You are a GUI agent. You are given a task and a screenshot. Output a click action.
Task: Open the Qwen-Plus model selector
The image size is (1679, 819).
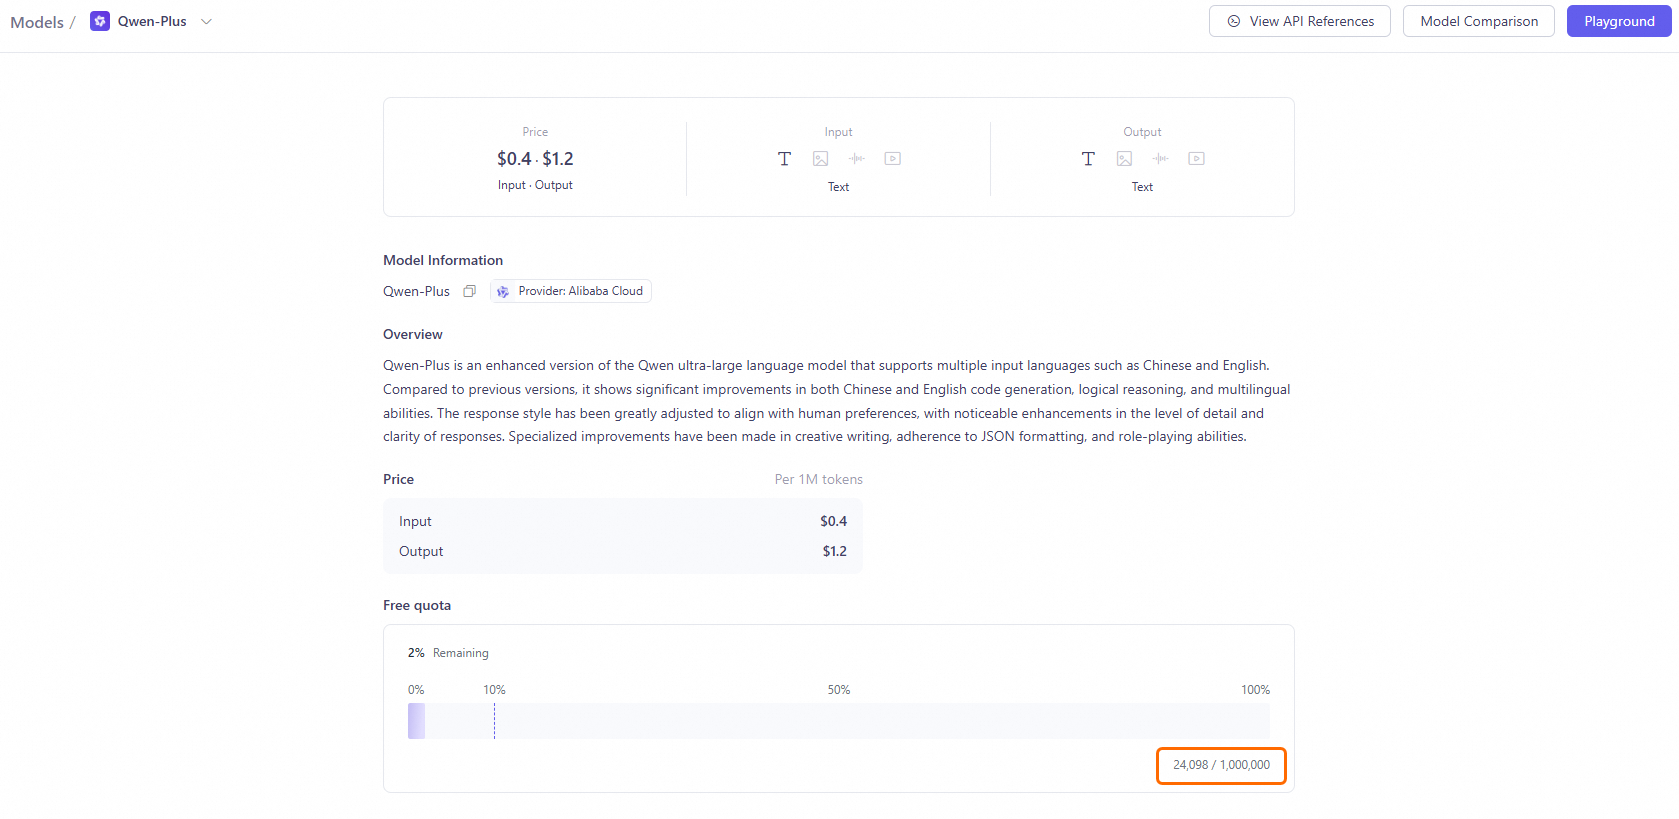[x=152, y=21]
